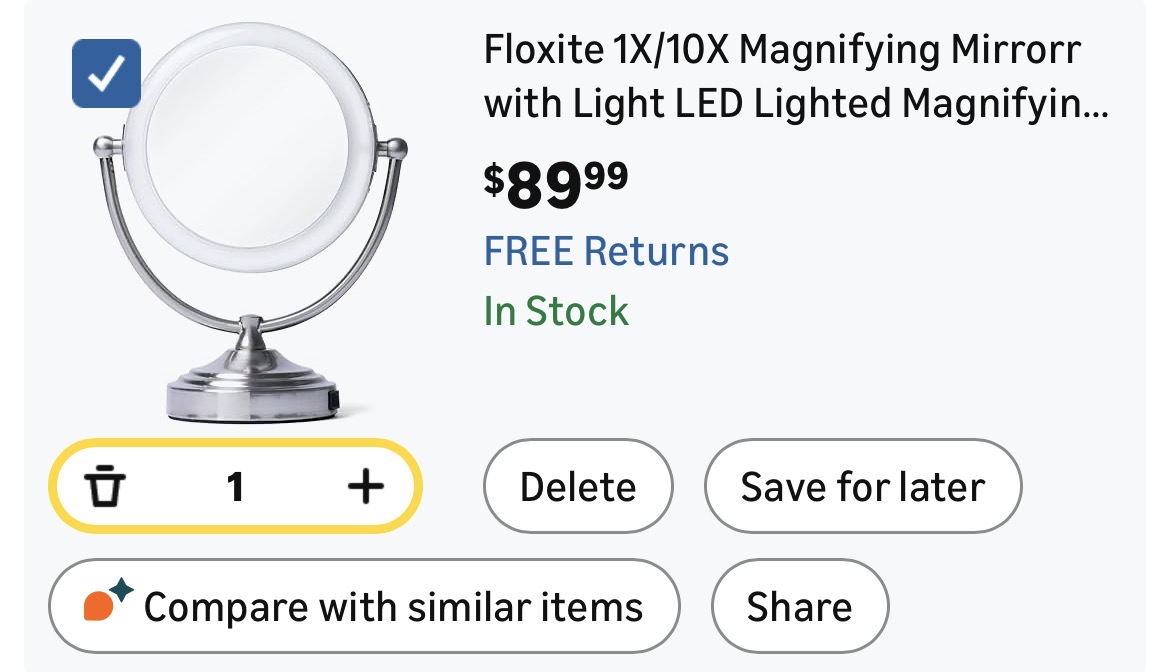This screenshot has width=1170, height=672.
Task: Uncheck the item selection checkbox
Action: [x=106, y=73]
